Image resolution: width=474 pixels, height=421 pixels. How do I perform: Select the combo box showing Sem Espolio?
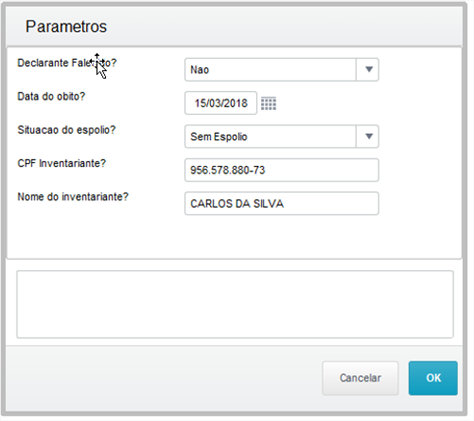(x=282, y=136)
